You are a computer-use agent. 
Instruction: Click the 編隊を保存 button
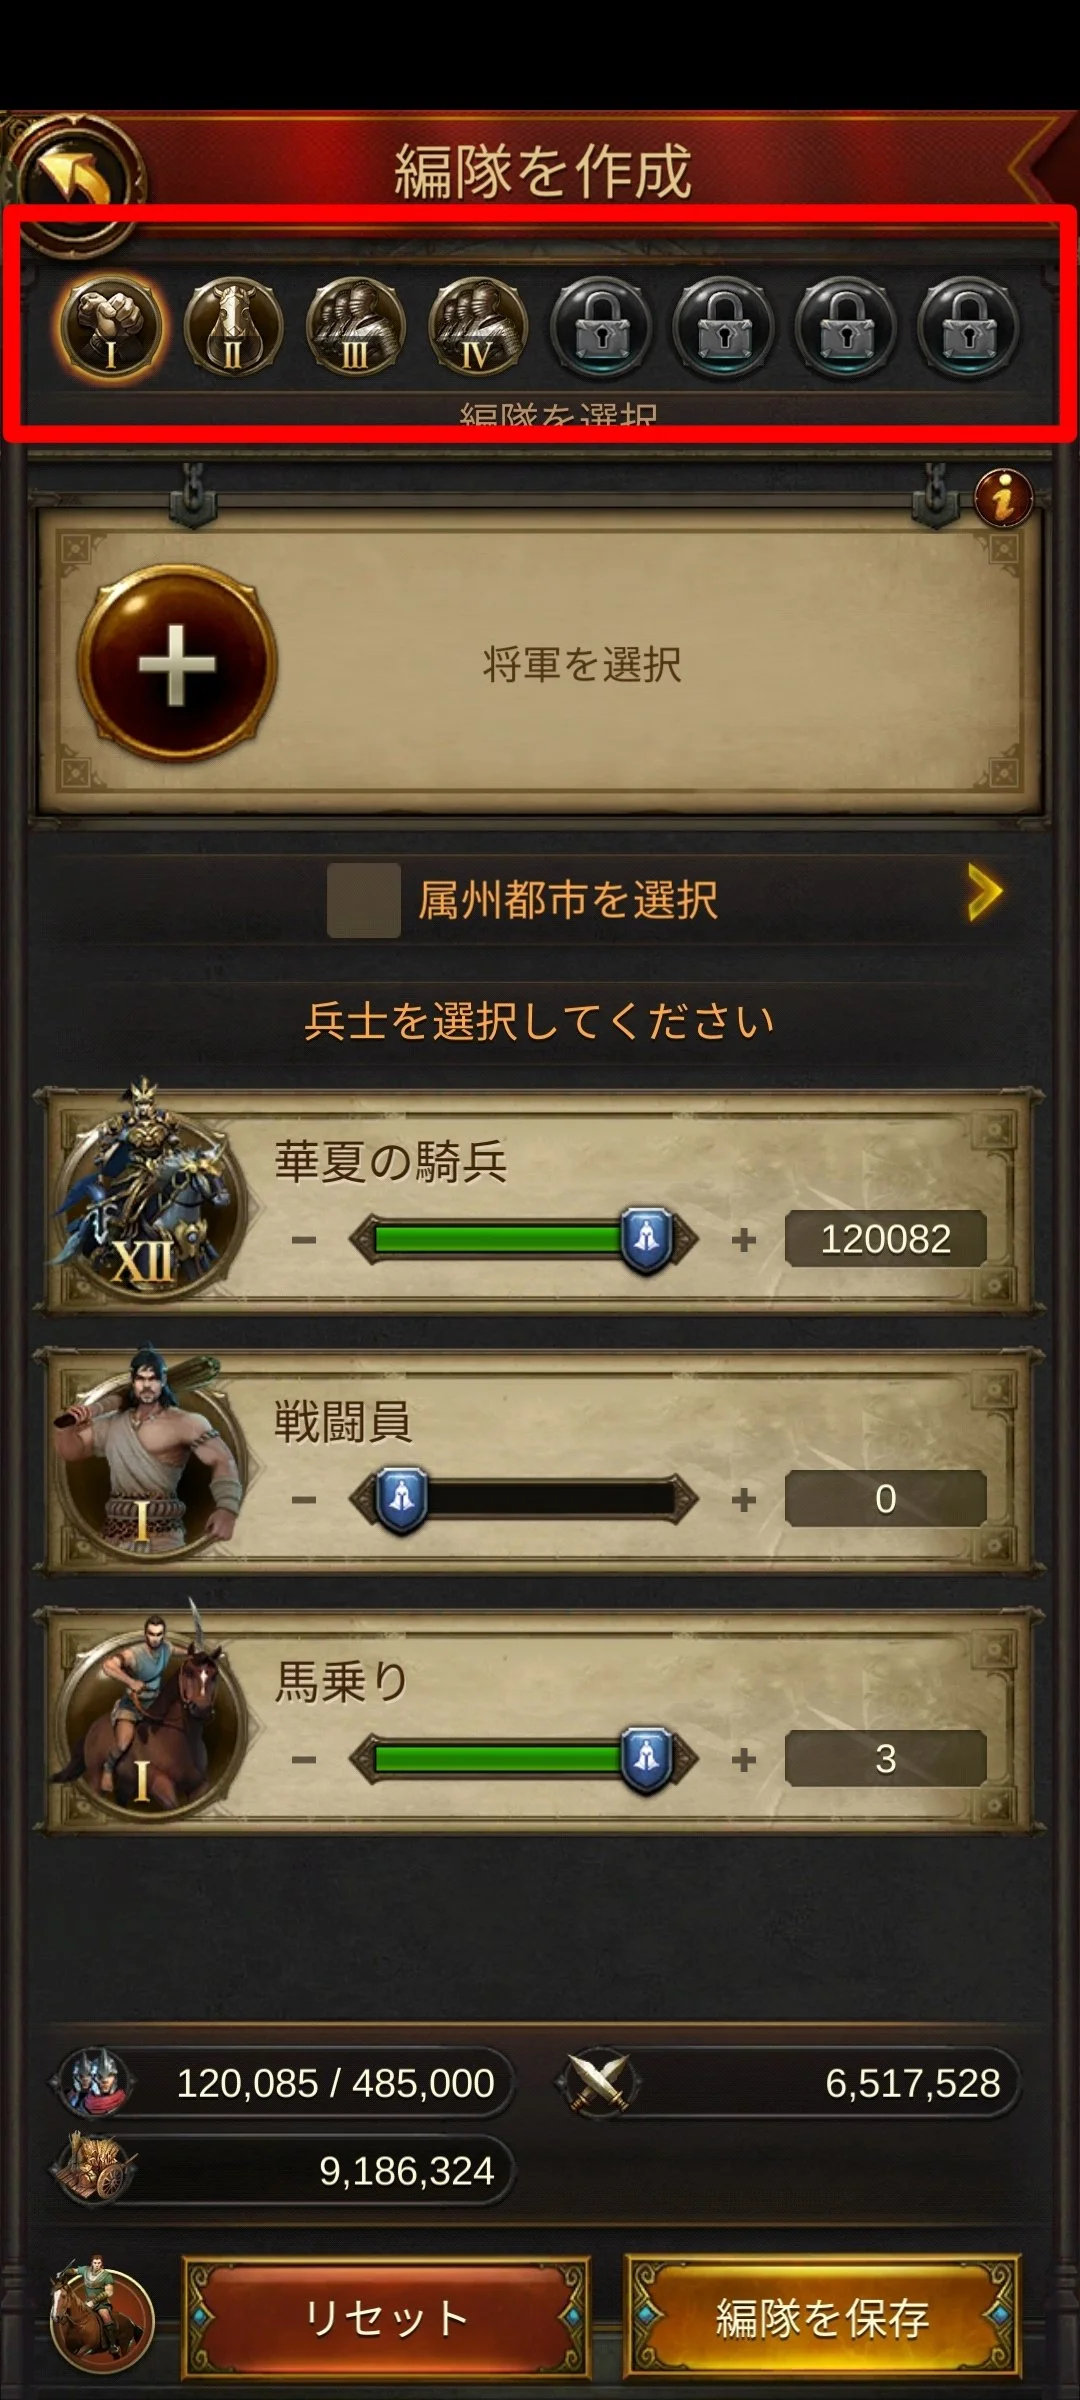click(822, 2317)
